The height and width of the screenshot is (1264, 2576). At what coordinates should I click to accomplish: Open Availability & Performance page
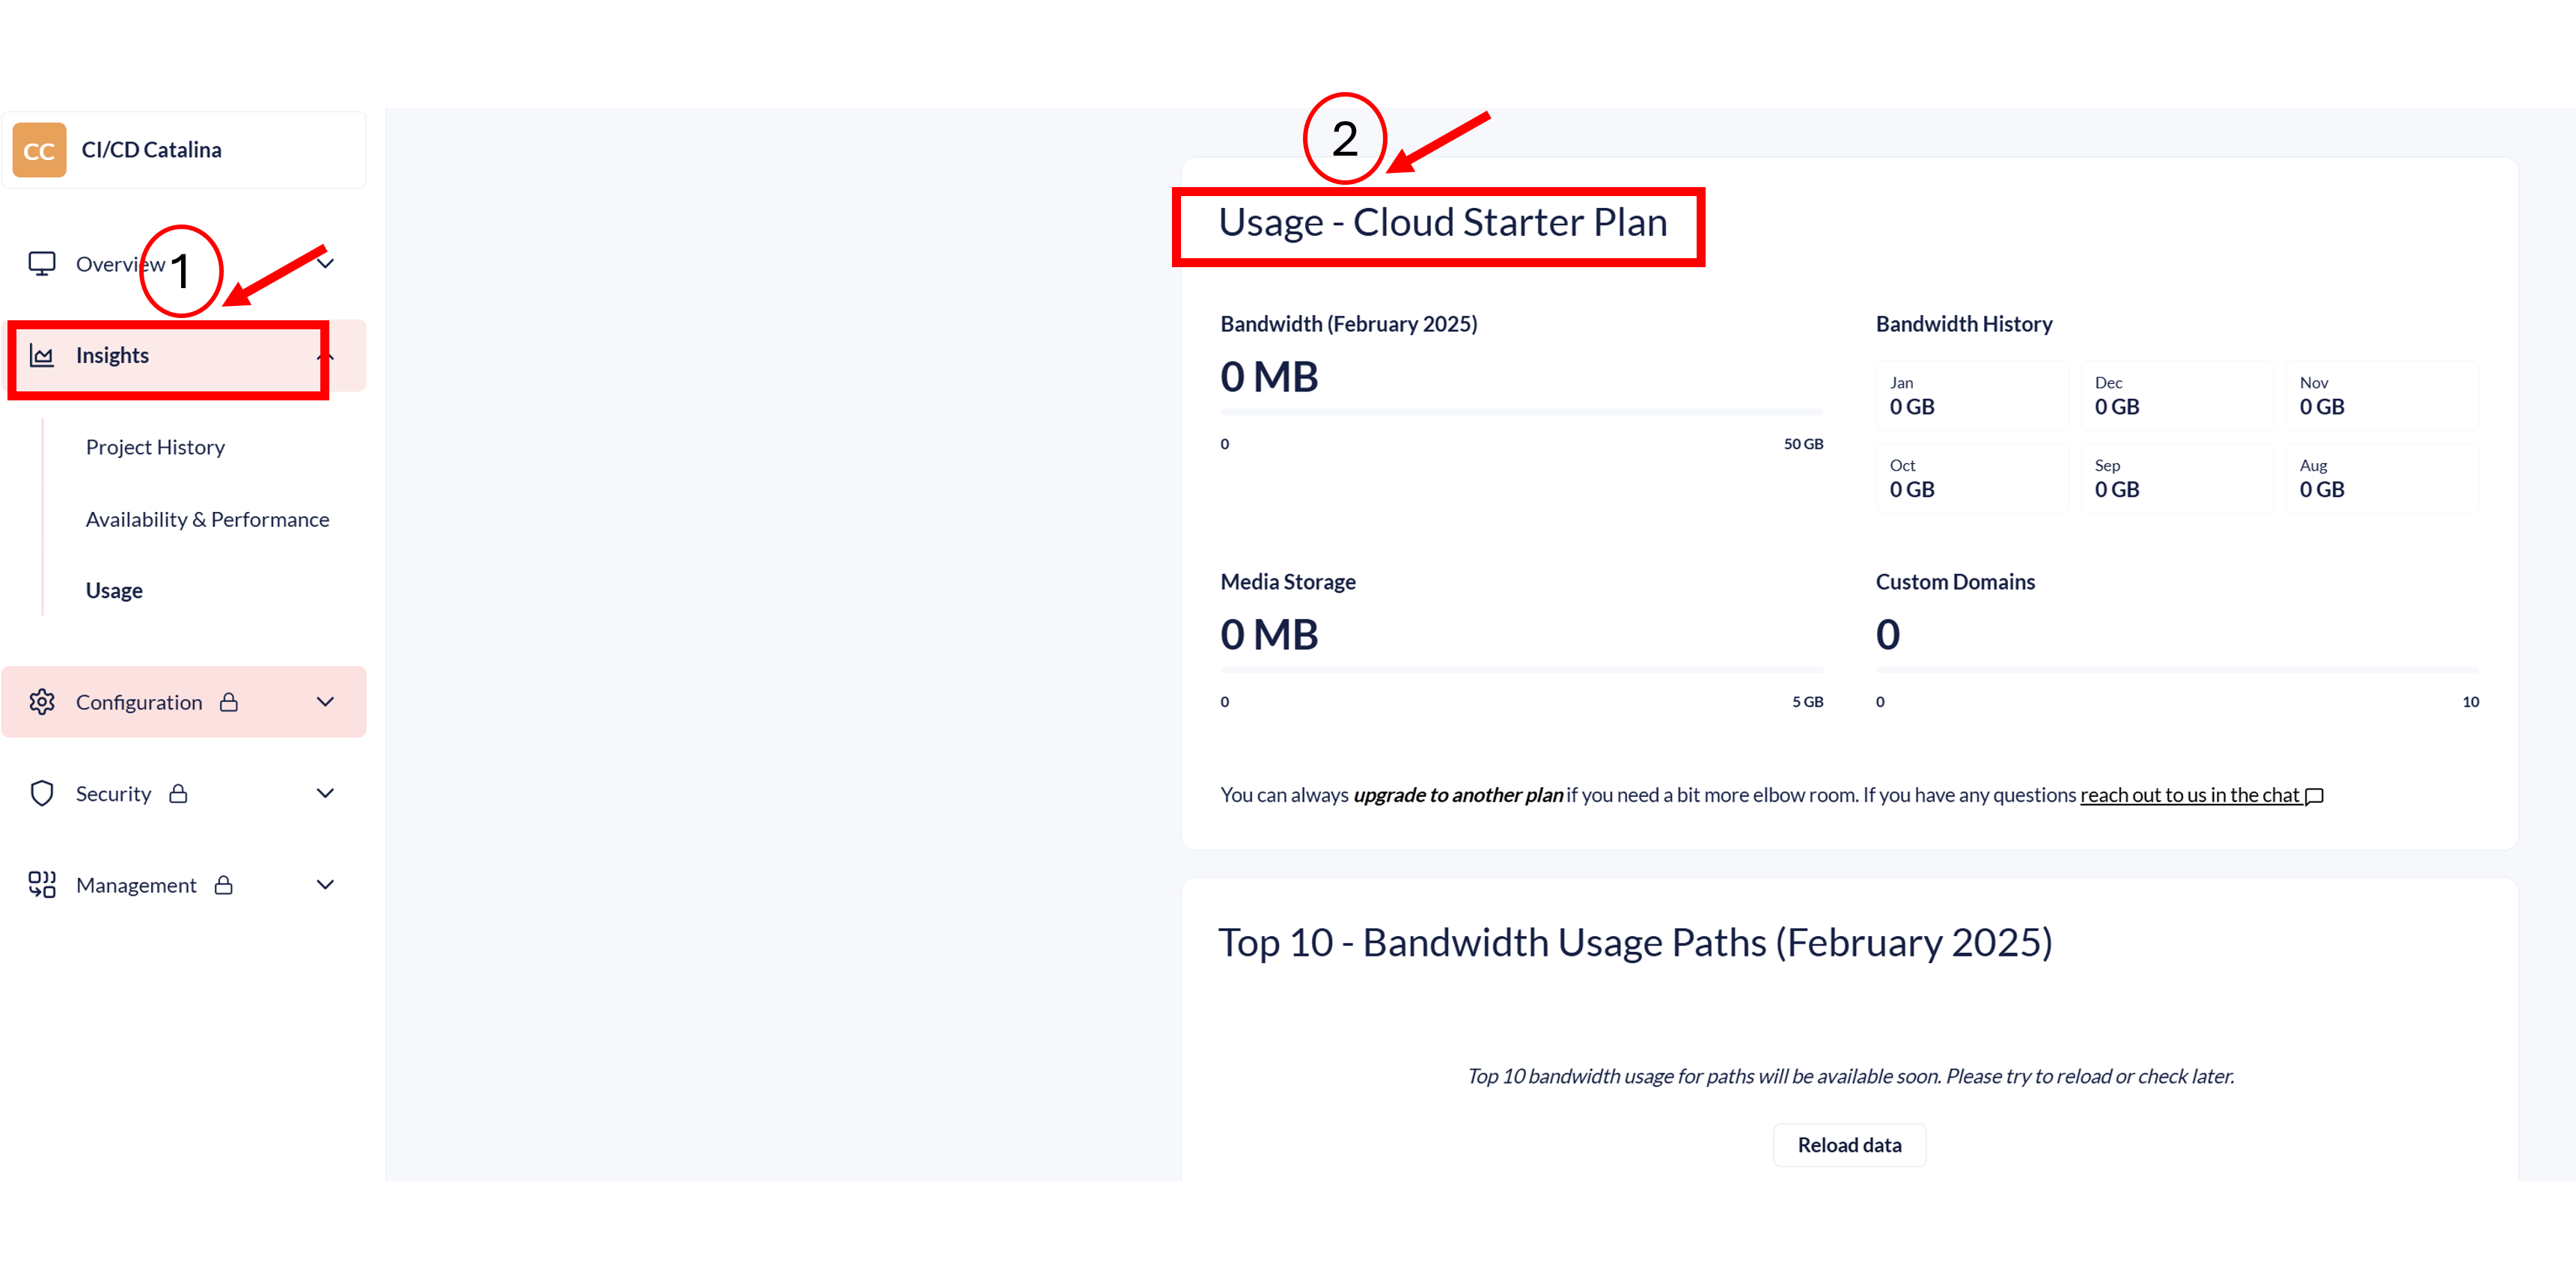pos(207,519)
